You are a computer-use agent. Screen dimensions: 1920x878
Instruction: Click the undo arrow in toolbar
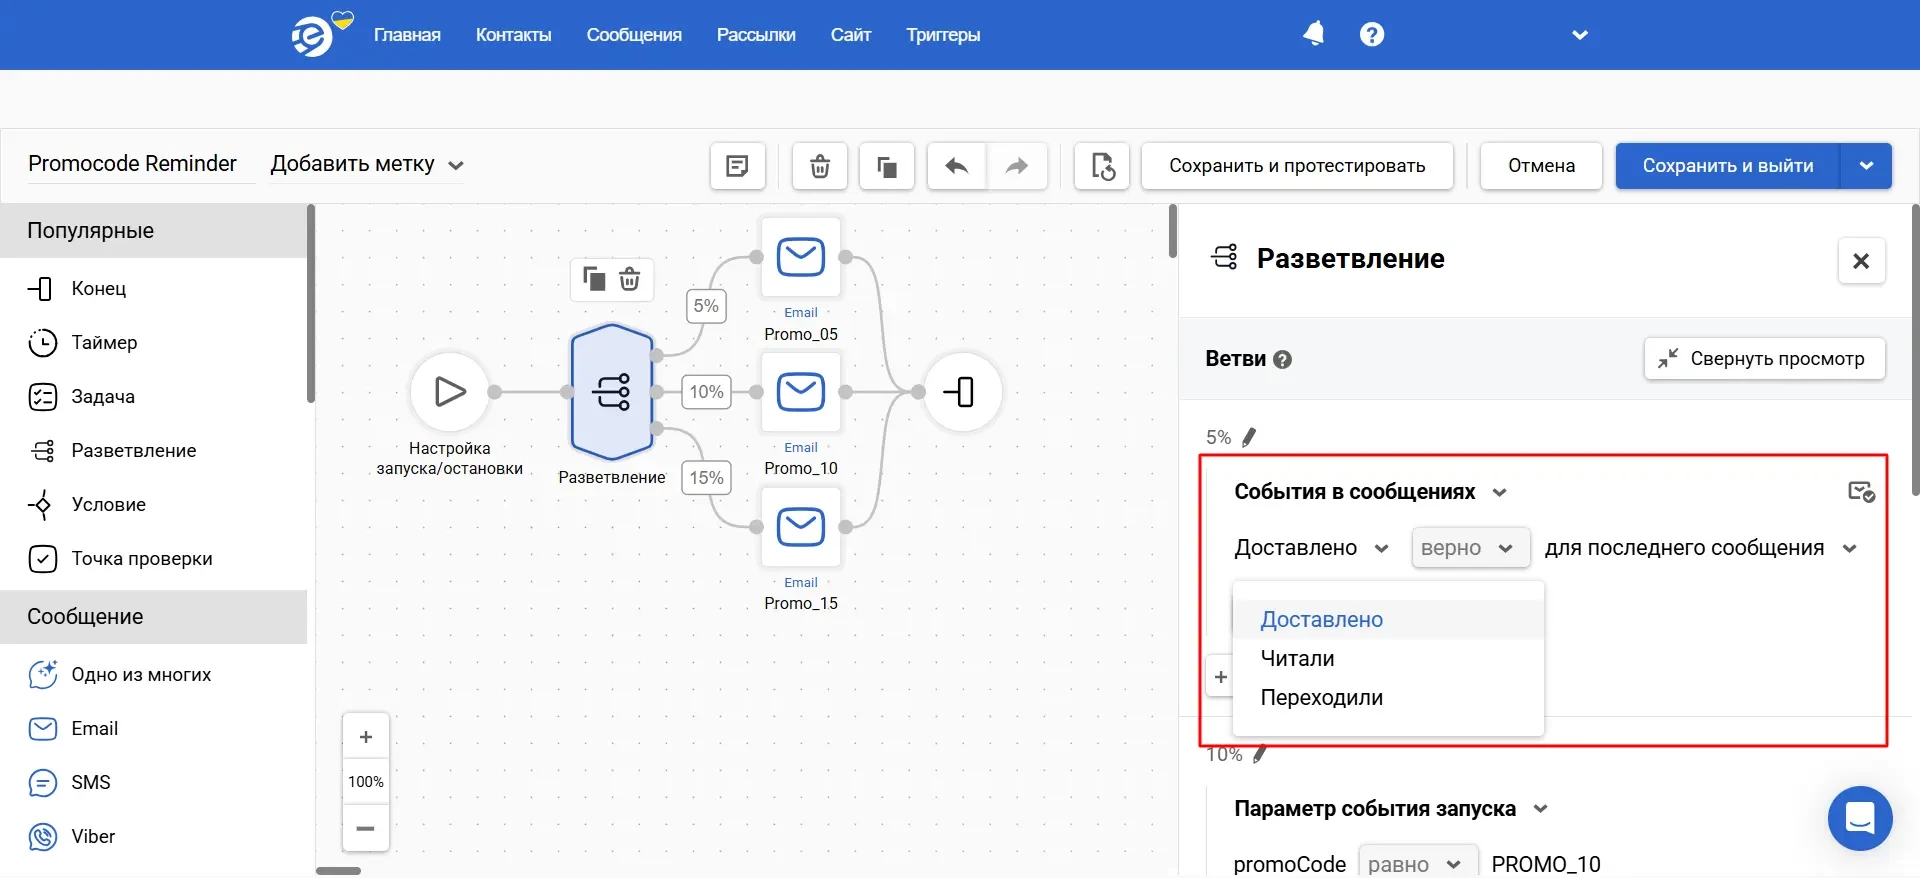[957, 166]
